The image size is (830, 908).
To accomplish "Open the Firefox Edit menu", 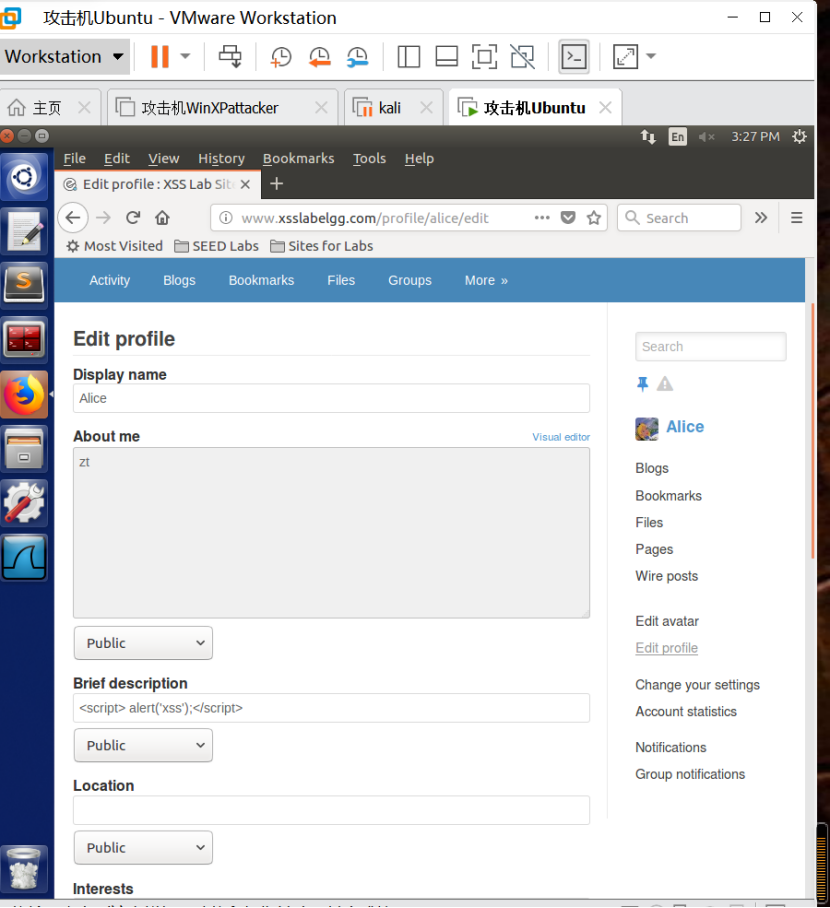I will pos(116,159).
